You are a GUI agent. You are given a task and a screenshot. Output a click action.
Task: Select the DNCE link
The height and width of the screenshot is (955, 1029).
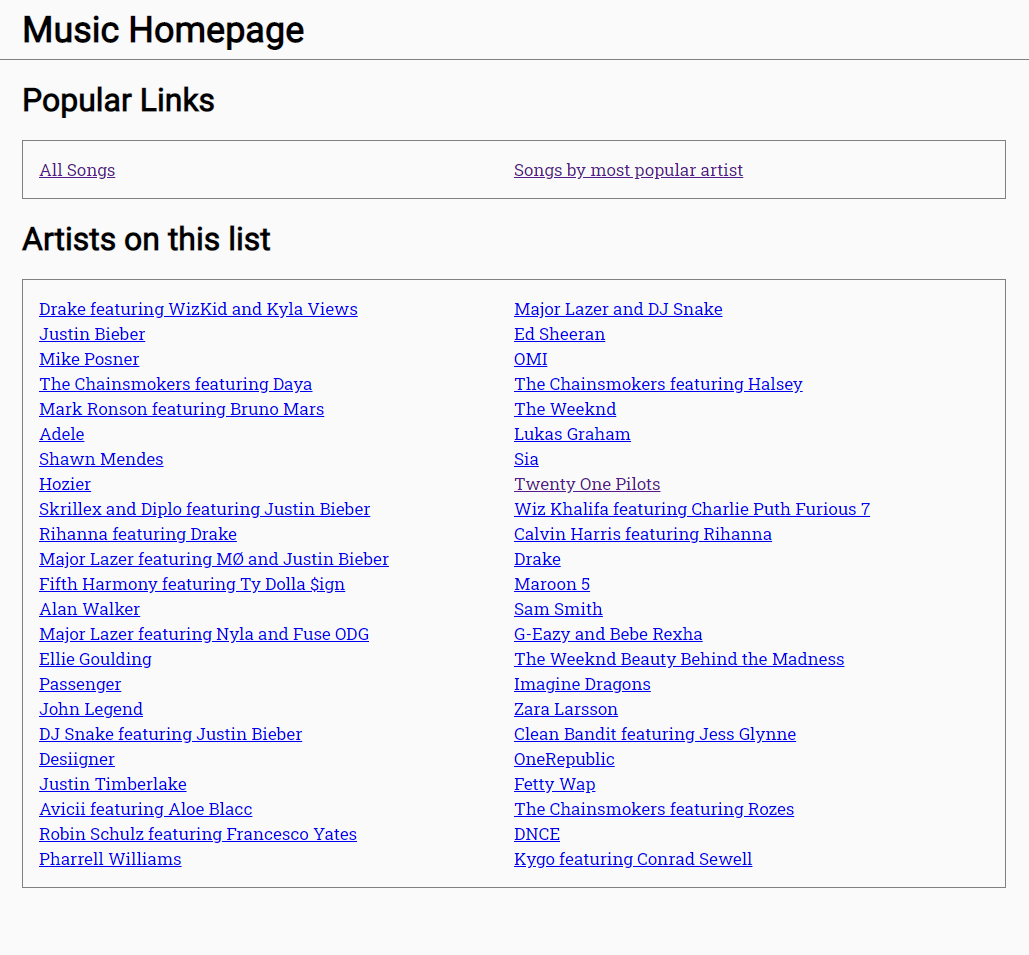coord(537,833)
